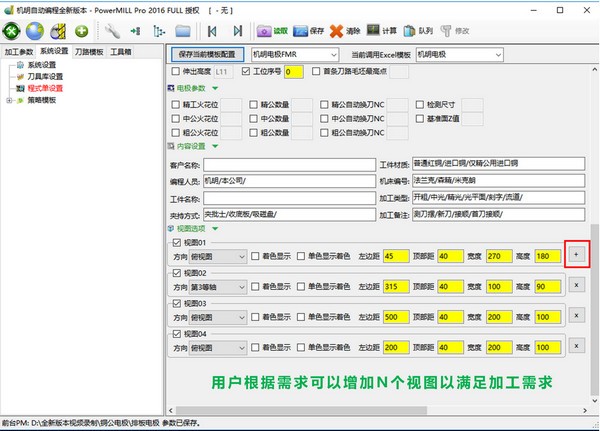Click the wrench settings tool icon
The height and width of the screenshot is (431, 600).
[111, 31]
